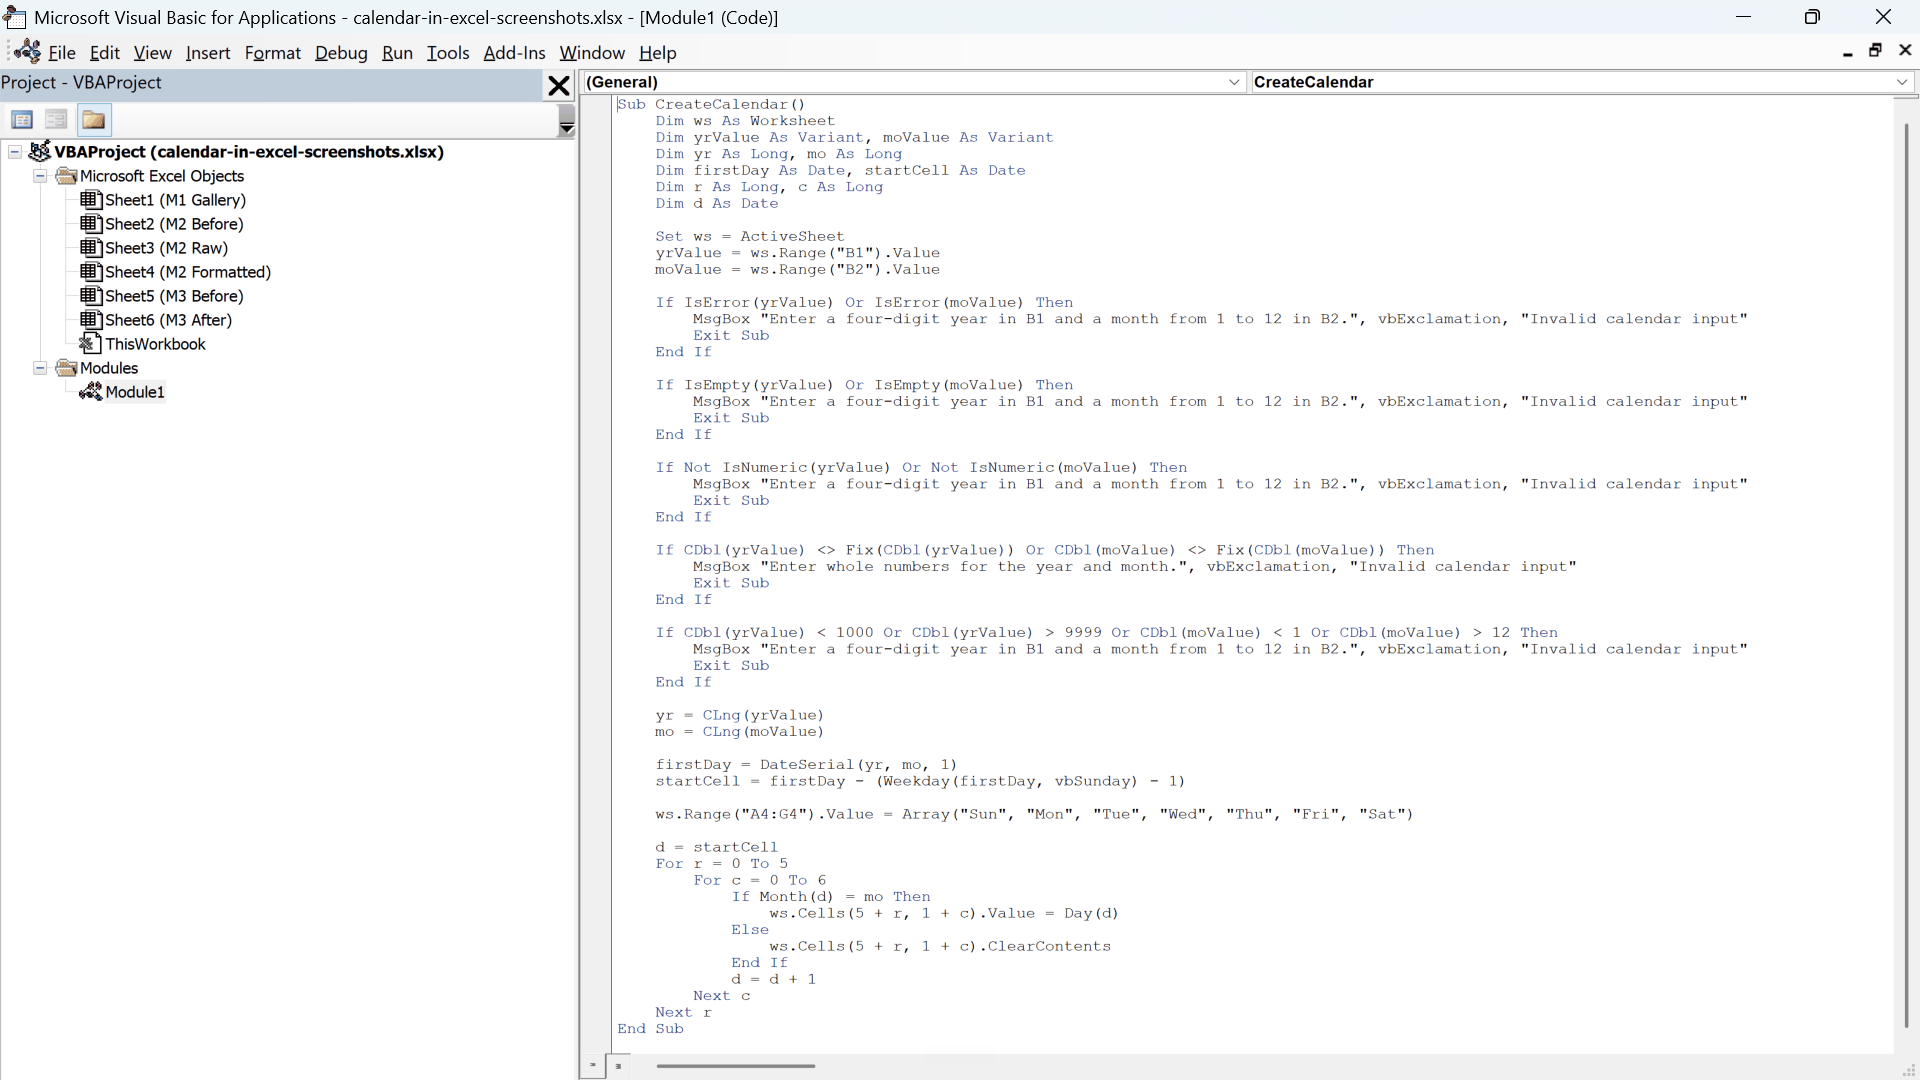
Task: Open the Insert menu
Action: (x=208, y=53)
